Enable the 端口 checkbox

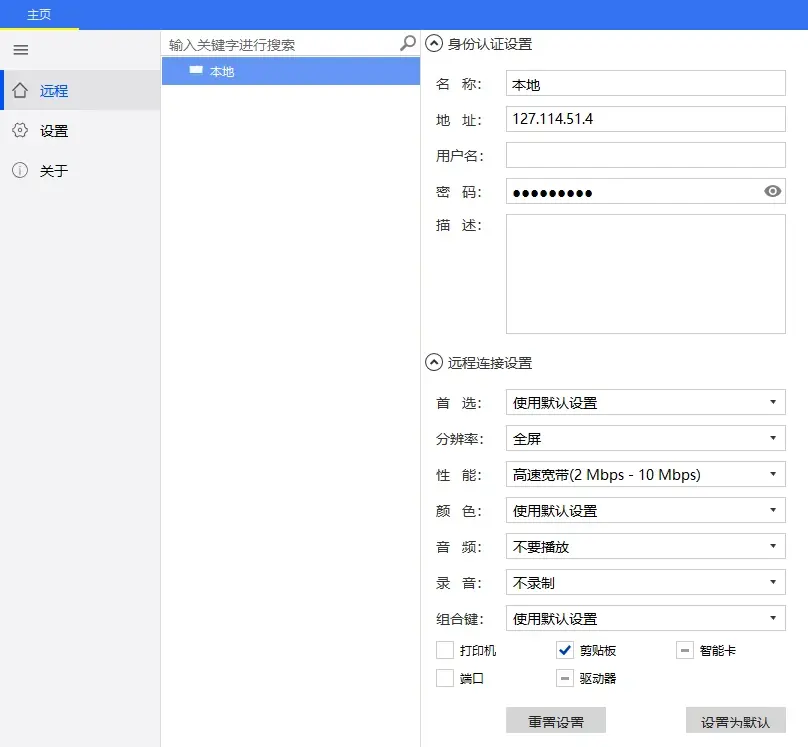coord(445,678)
